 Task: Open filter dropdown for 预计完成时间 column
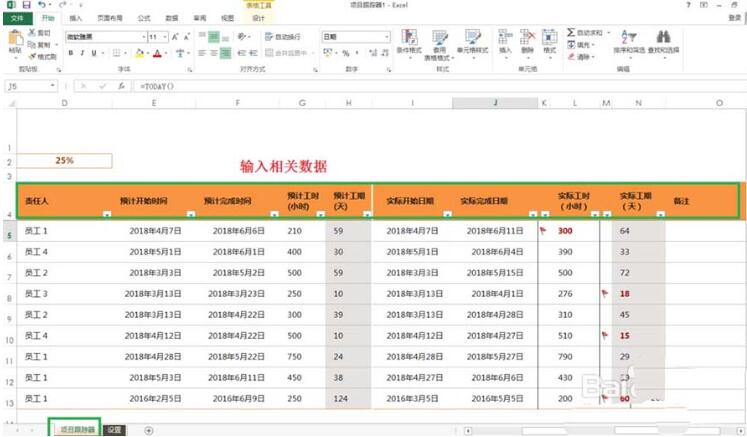[x=274, y=214]
